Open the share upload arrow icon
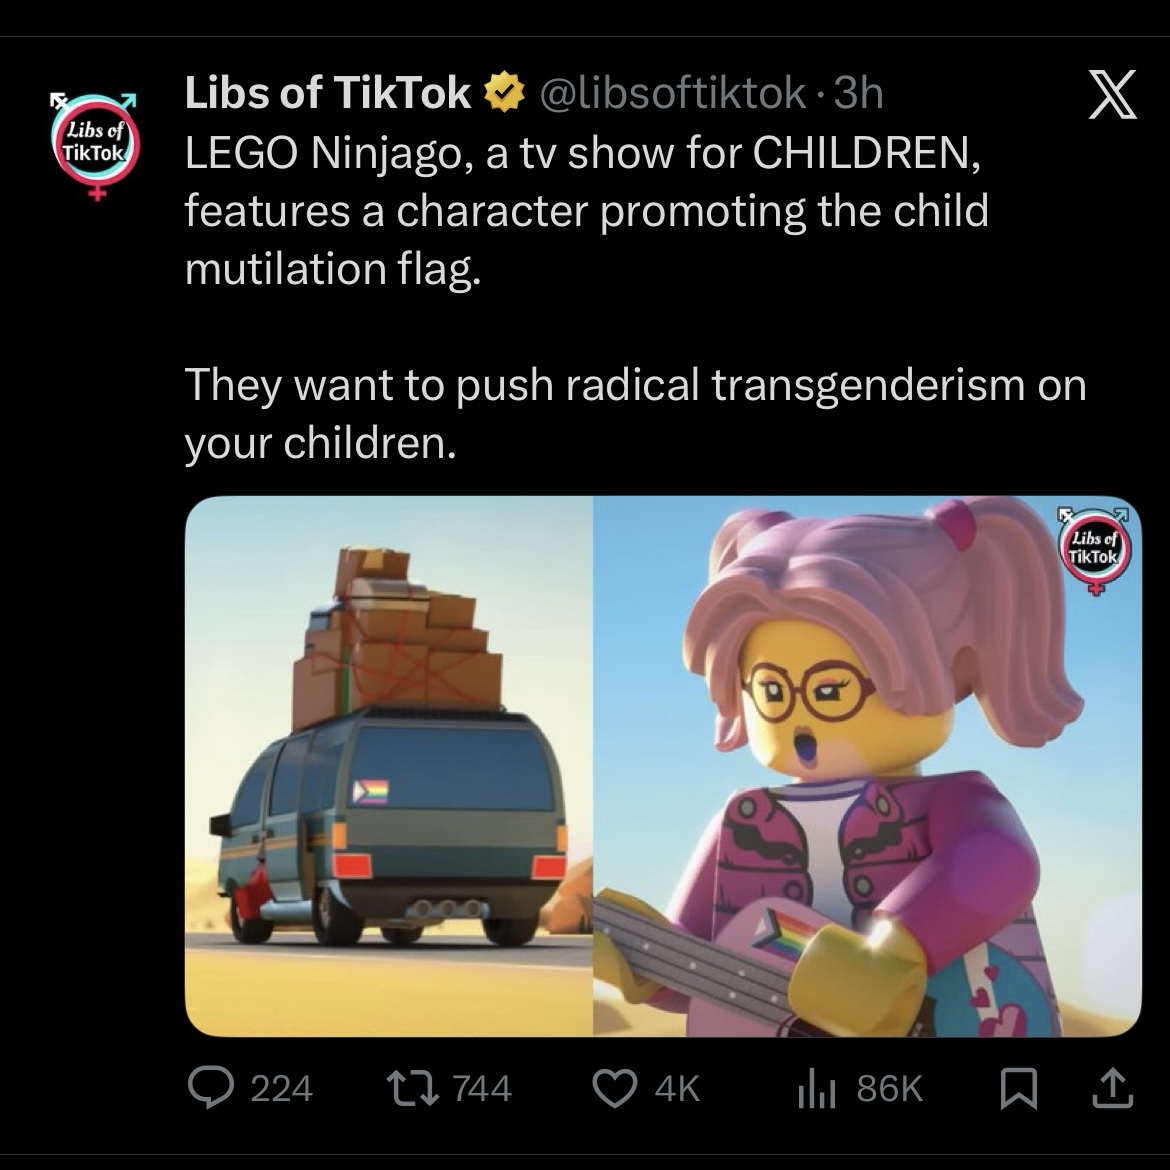The image size is (1170, 1170). 1113,1088
